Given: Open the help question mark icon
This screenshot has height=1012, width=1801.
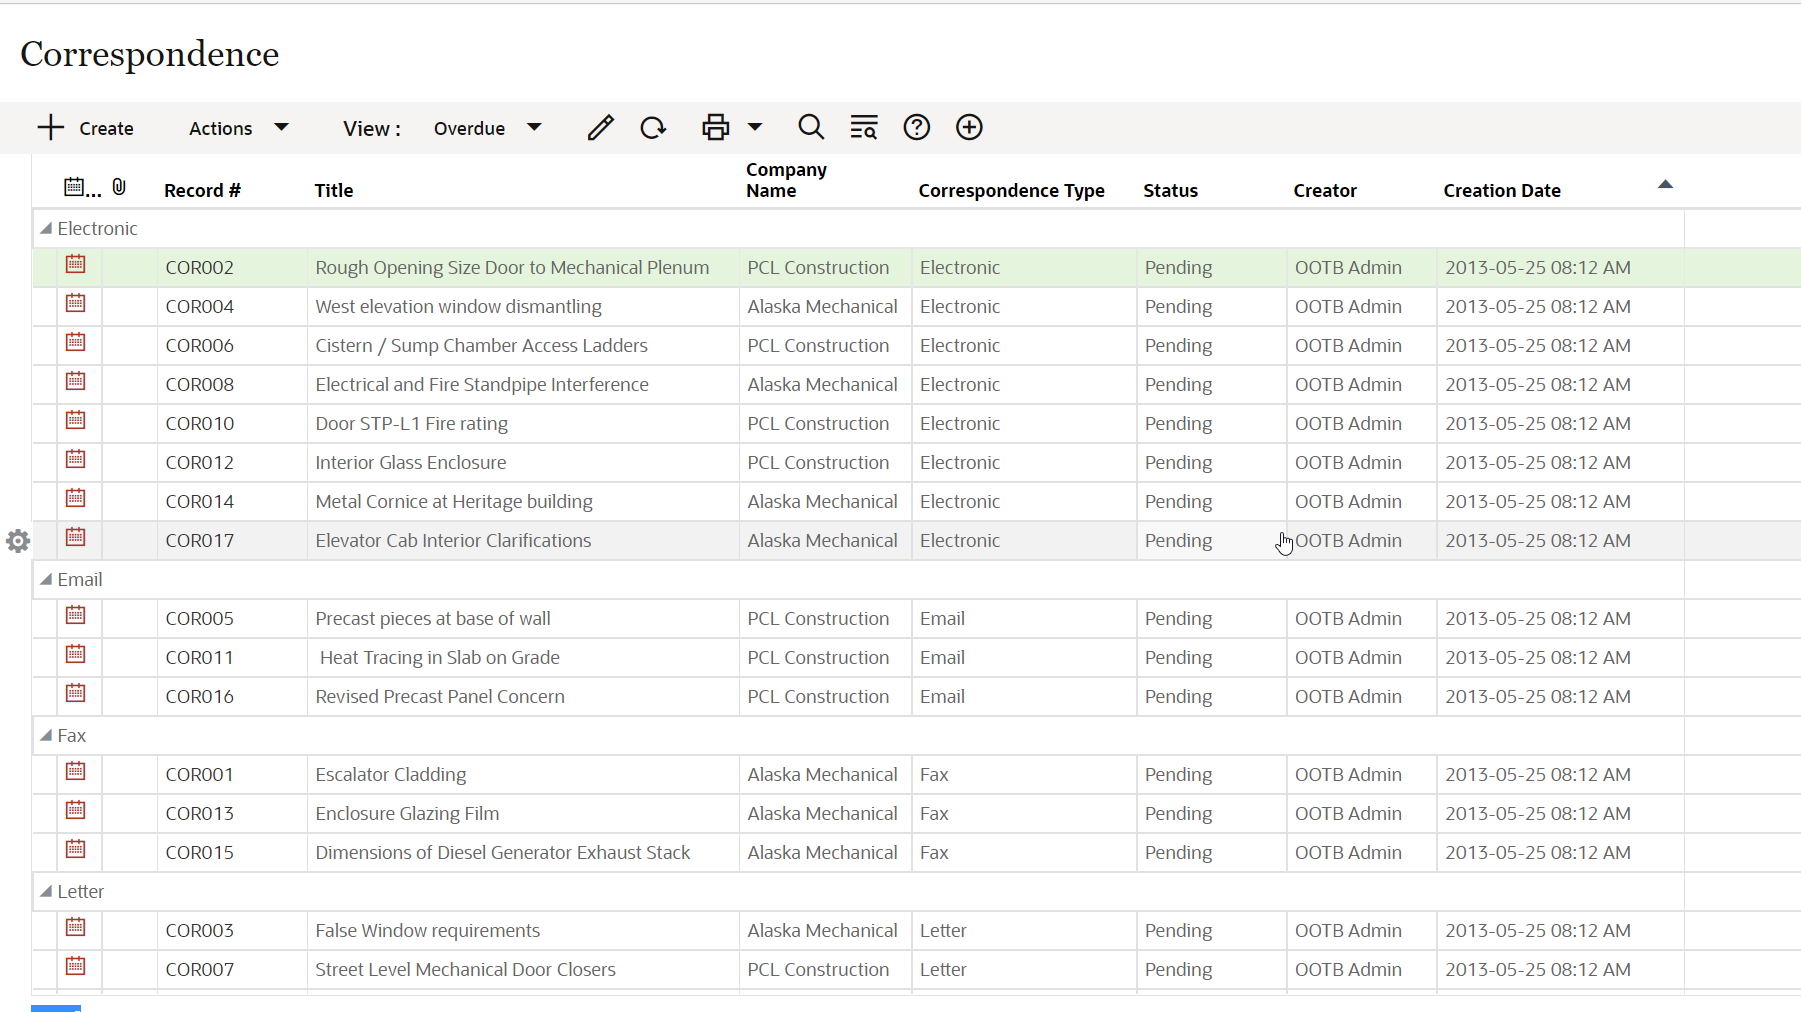Looking at the screenshot, I should pyautogui.click(x=916, y=128).
